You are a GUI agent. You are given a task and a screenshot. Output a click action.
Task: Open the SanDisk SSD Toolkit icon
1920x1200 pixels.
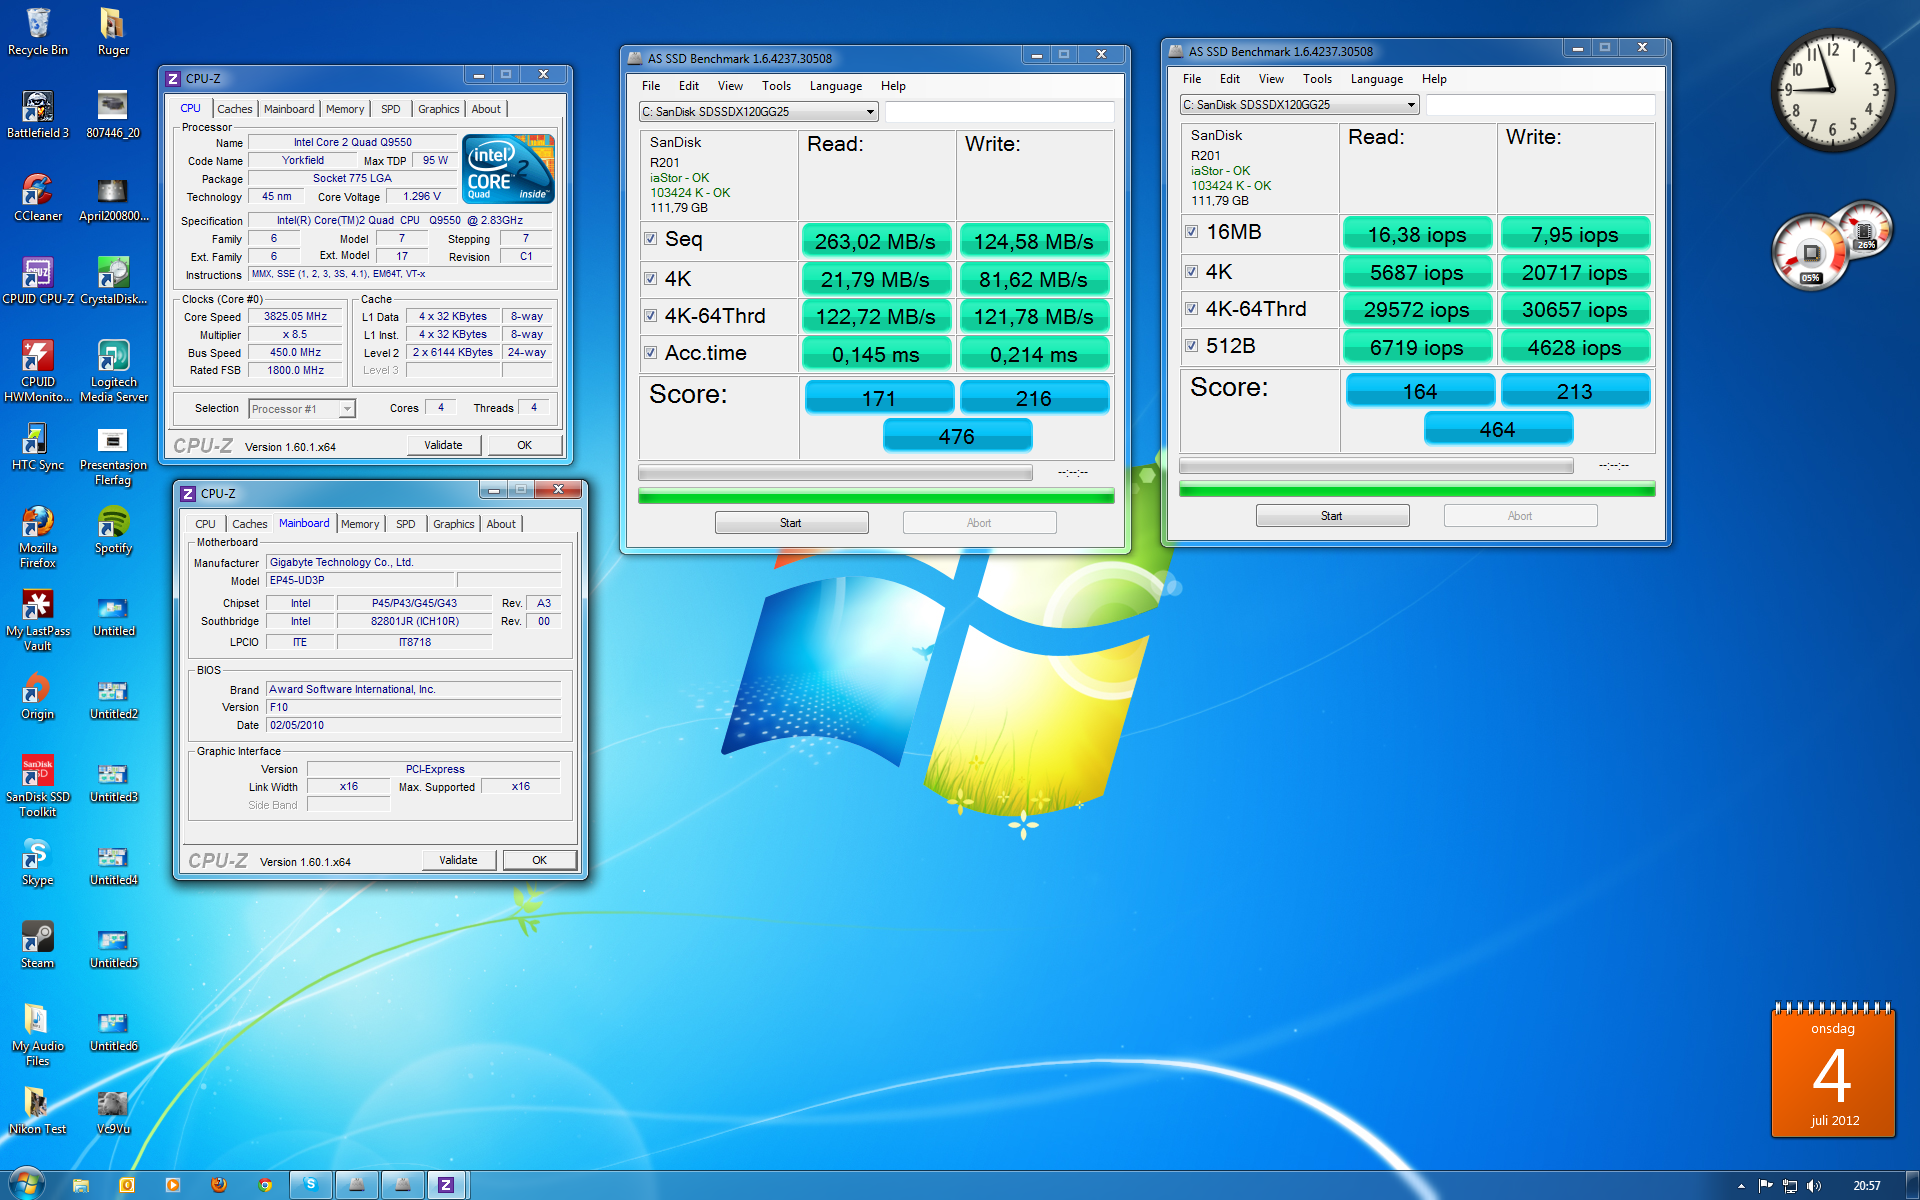coord(38,785)
